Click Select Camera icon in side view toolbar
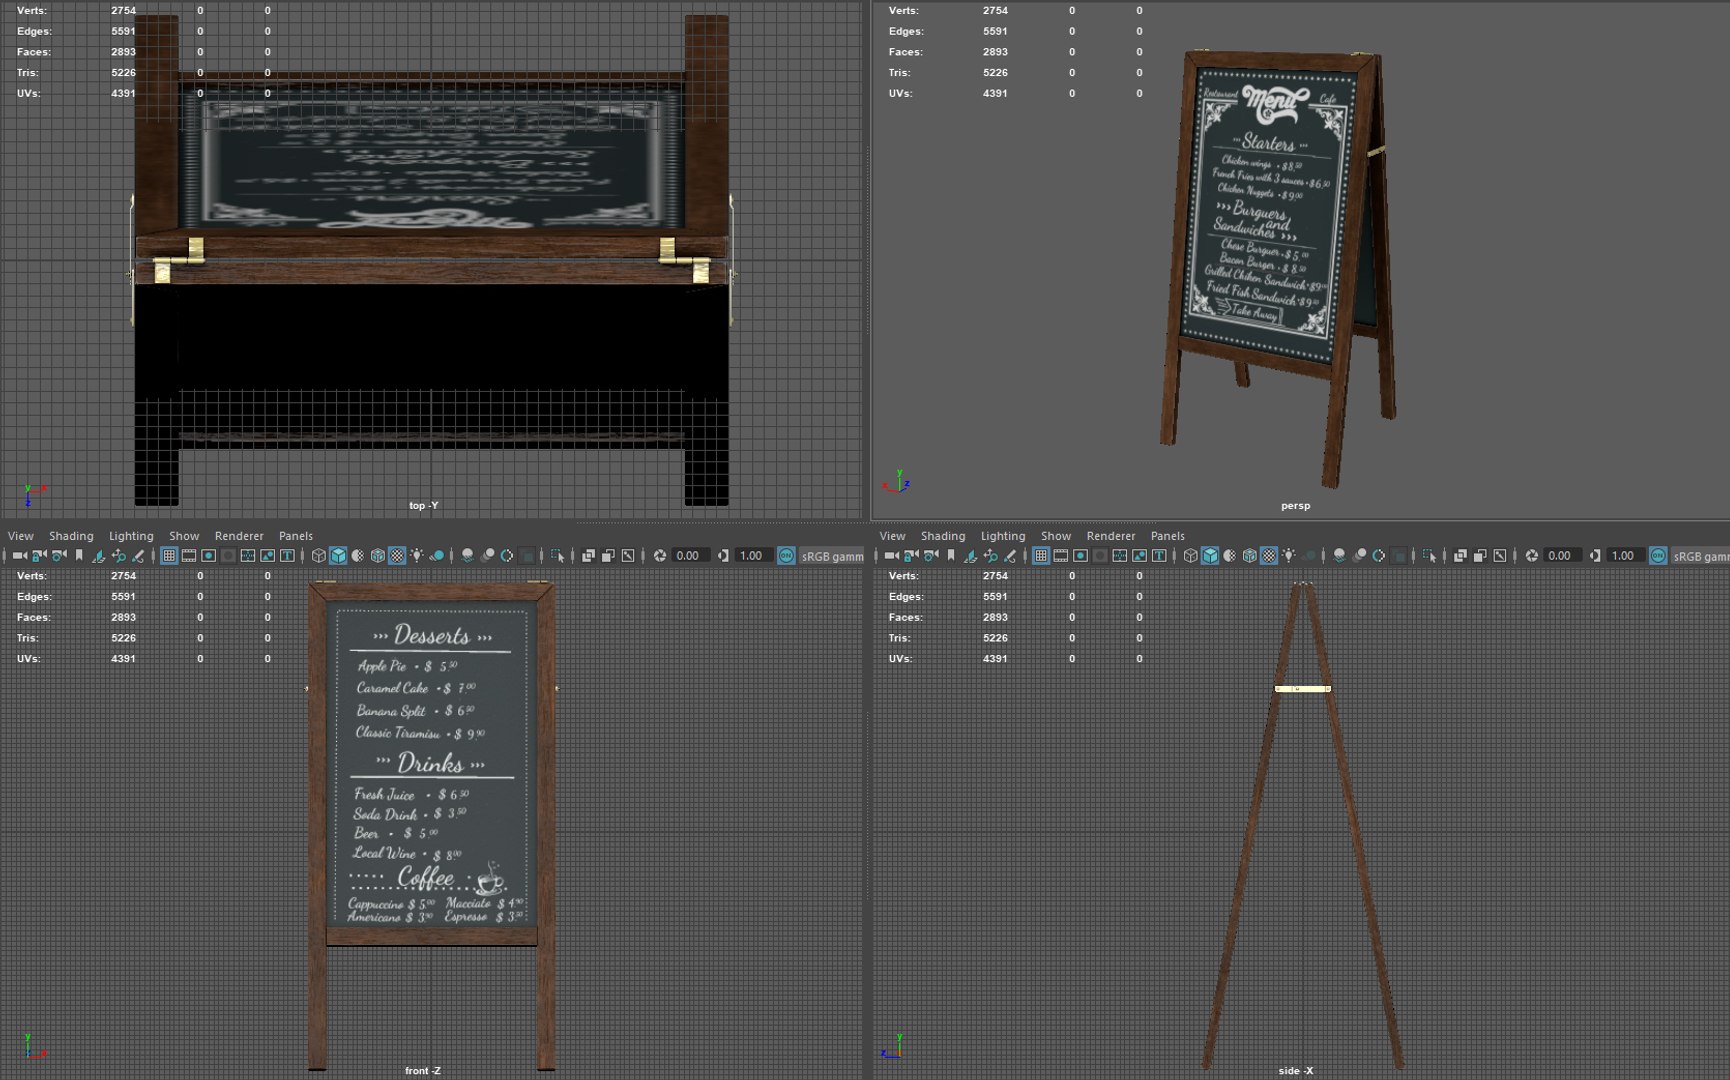Image resolution: width=1730 pixels, height=1080 pixels. (892, 556)
